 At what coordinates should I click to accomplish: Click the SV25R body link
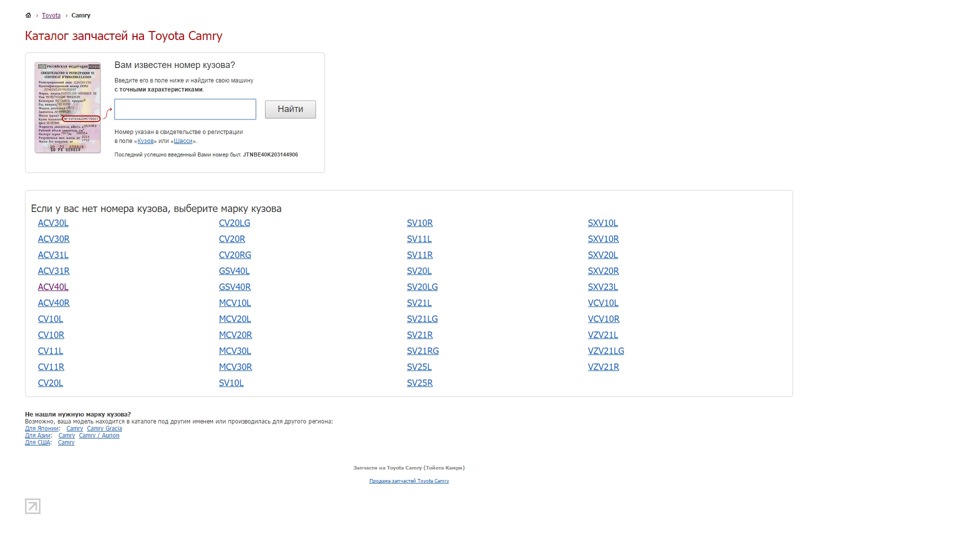click(x=420, y=383)
